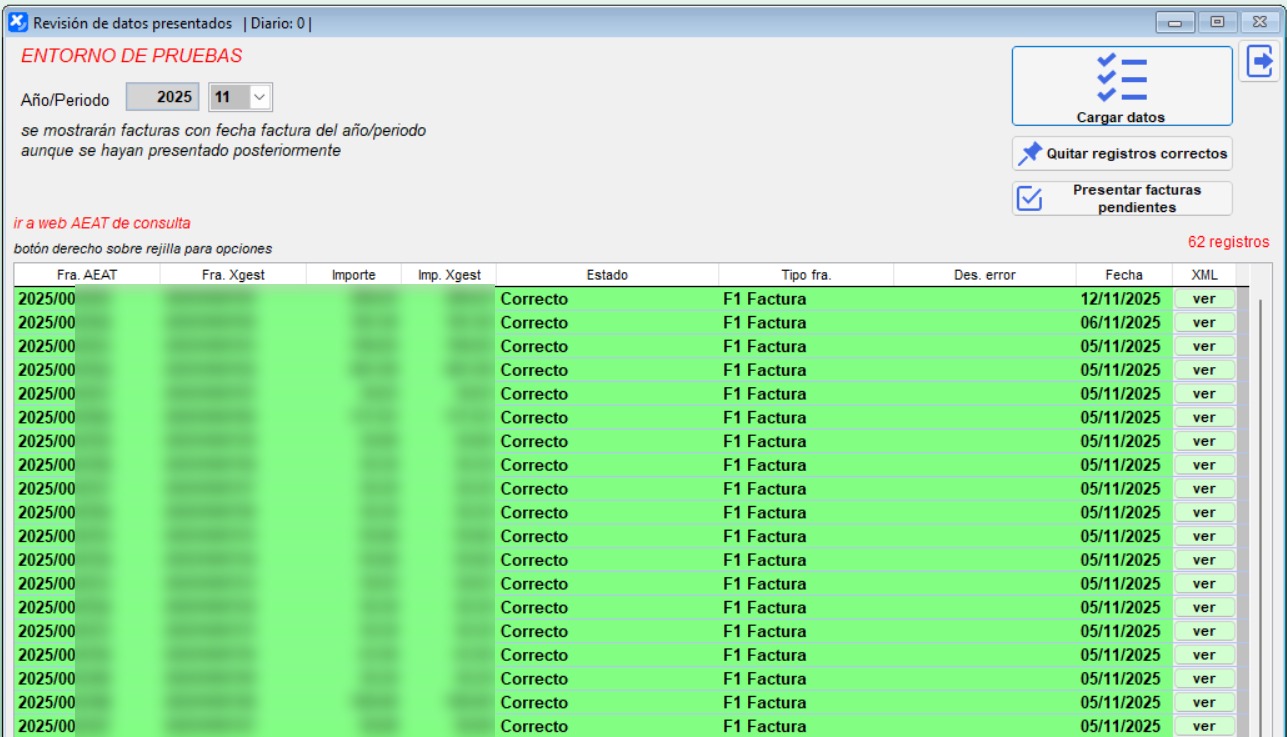This screenshot has height=737, width=1287.
Task: Click the Presentar facturas pendientes button
Action: (x=1122, y=197)
